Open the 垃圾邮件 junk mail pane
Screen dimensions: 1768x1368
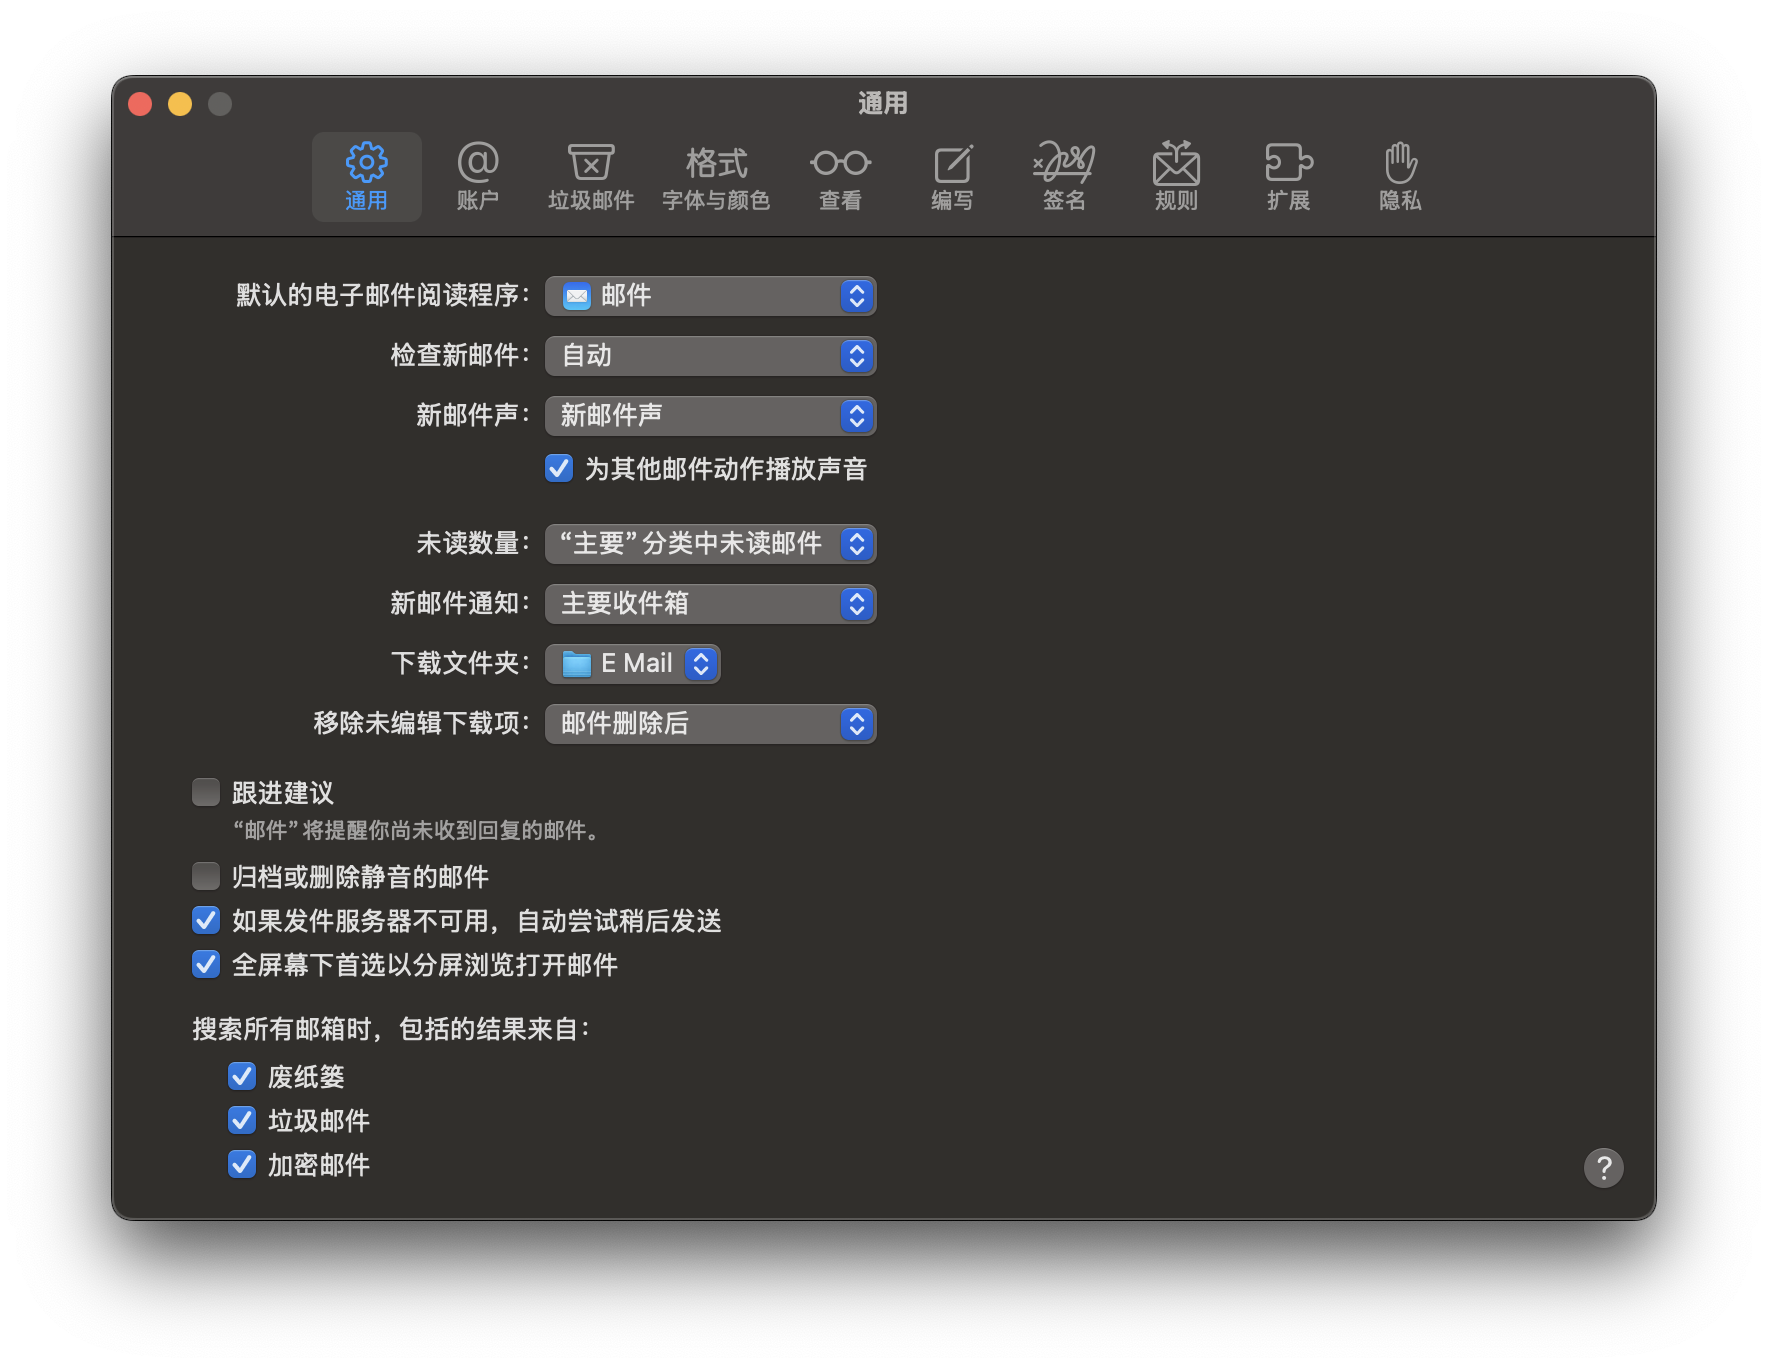[x=590, y=176]
